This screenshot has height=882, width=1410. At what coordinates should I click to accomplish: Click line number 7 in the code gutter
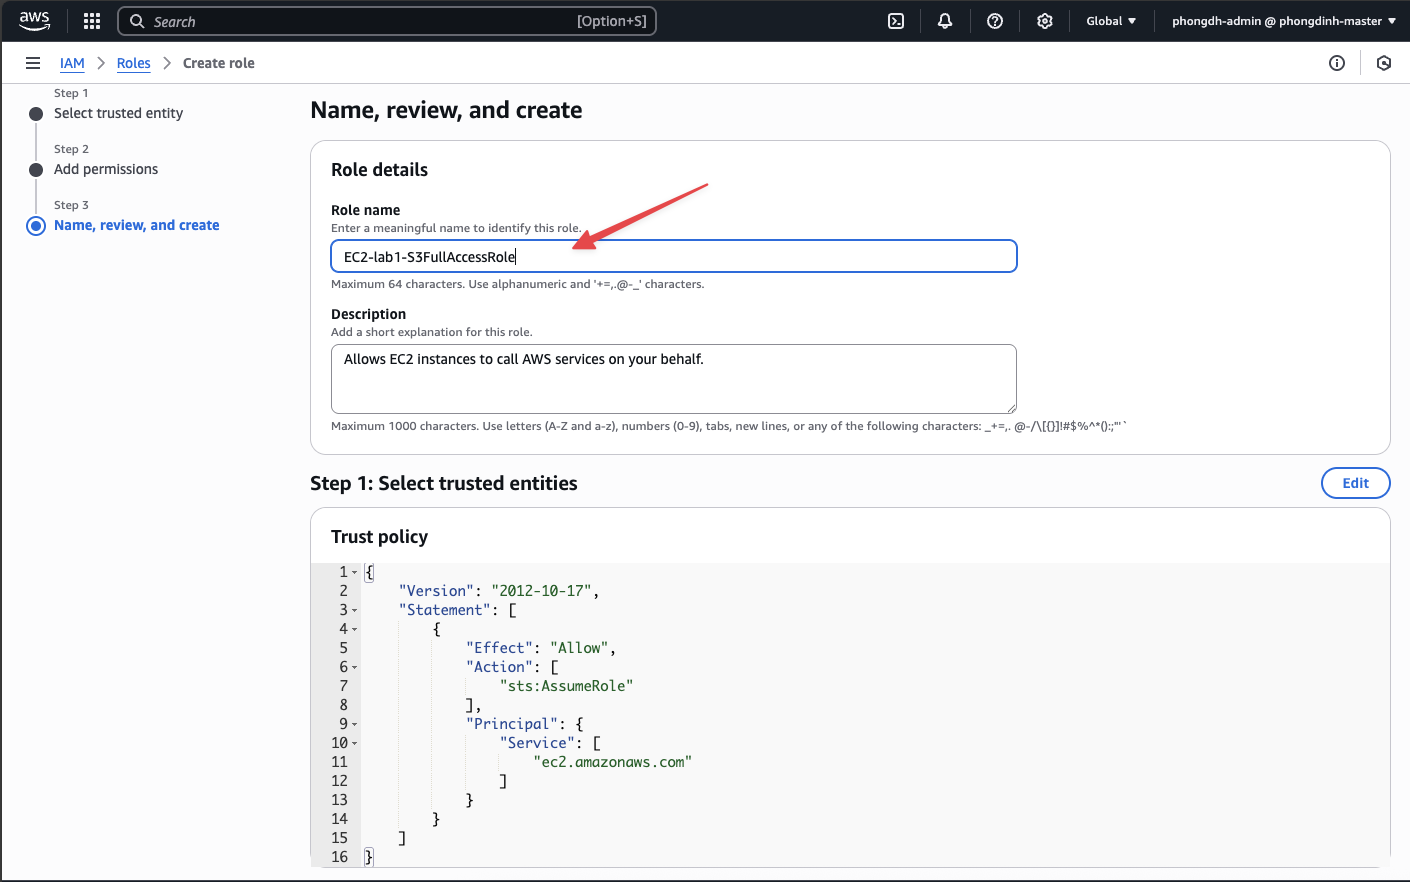click(x=344, y=686)
